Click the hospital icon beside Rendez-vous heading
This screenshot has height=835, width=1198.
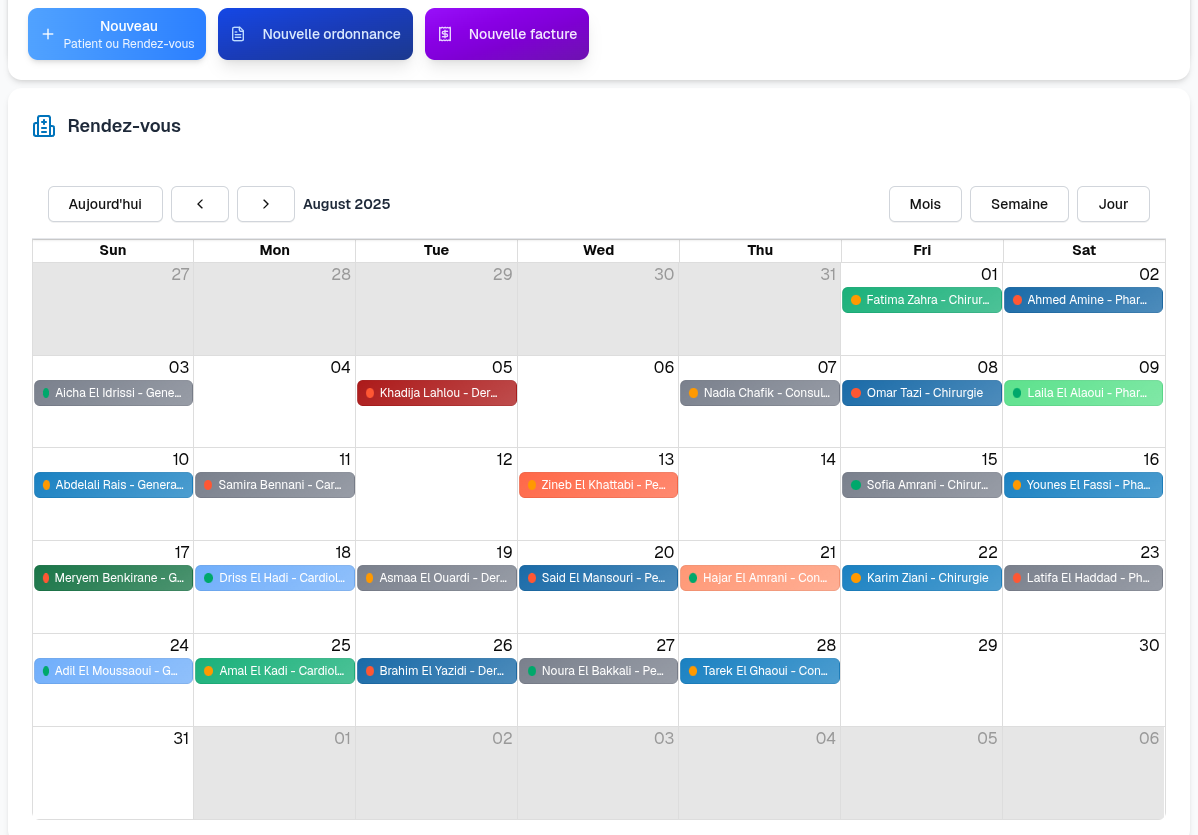pyautogui.click(x=43, y=124)
